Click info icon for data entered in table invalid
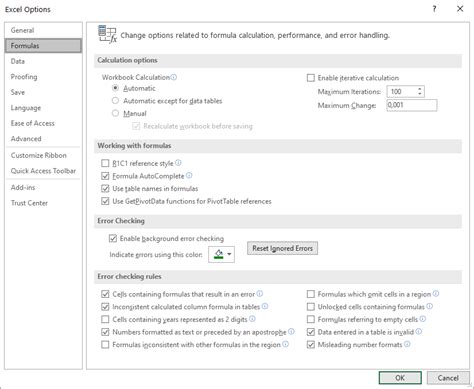Image resolution: width=474 pixels, height=389 pixels. (419, 332)
